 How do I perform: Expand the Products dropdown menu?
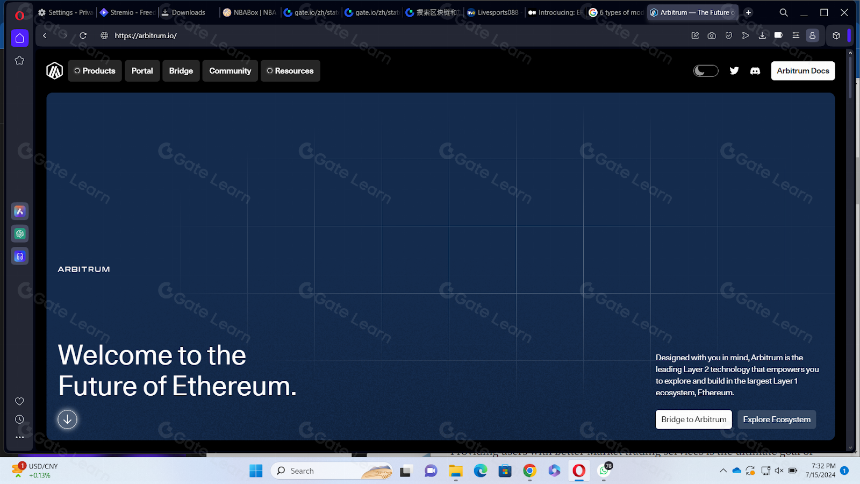pyautogui.click(x=95, y=71)
